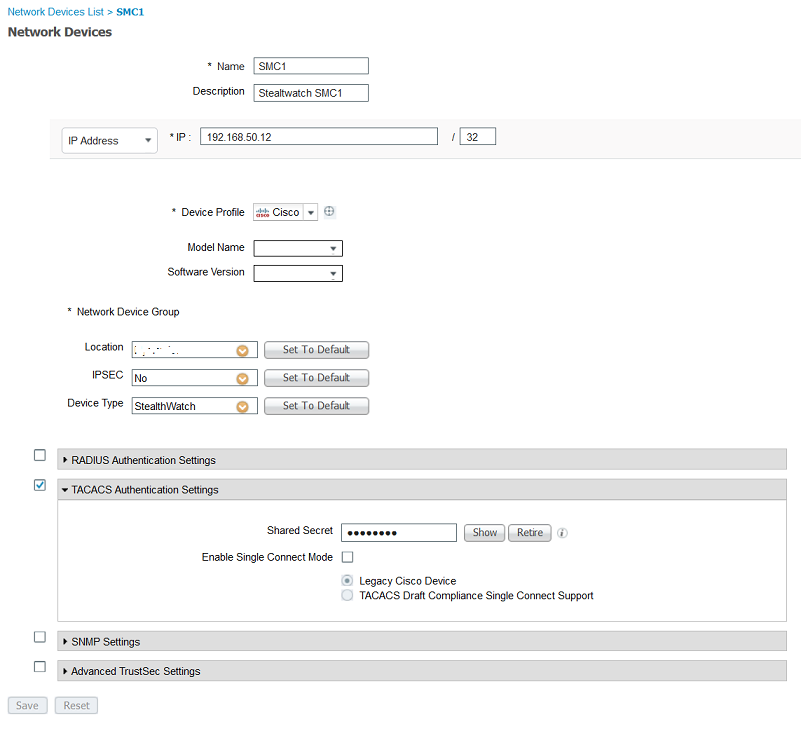The height and width of the screenshot is (745, 801).
Task: Open the Cisco Device Profile dropdown
Action: tap(310, 212)
